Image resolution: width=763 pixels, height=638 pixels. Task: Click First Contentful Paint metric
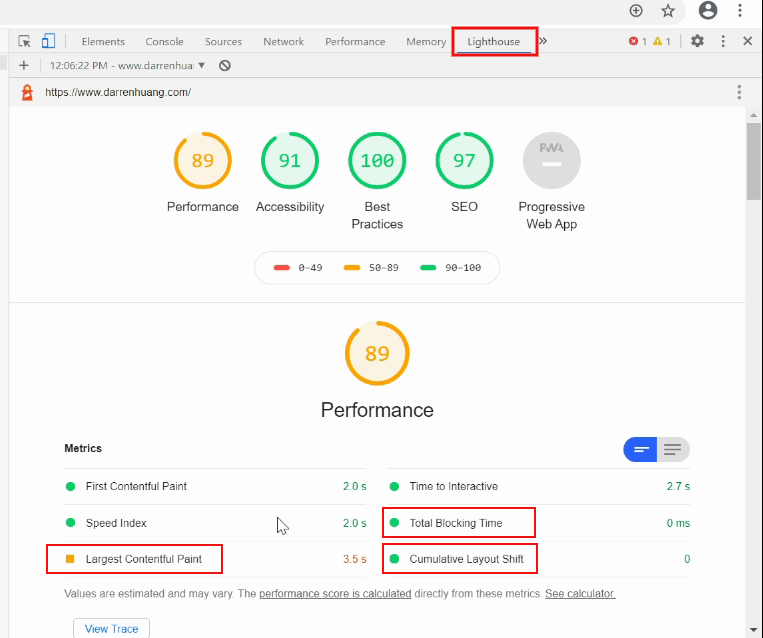216,486
